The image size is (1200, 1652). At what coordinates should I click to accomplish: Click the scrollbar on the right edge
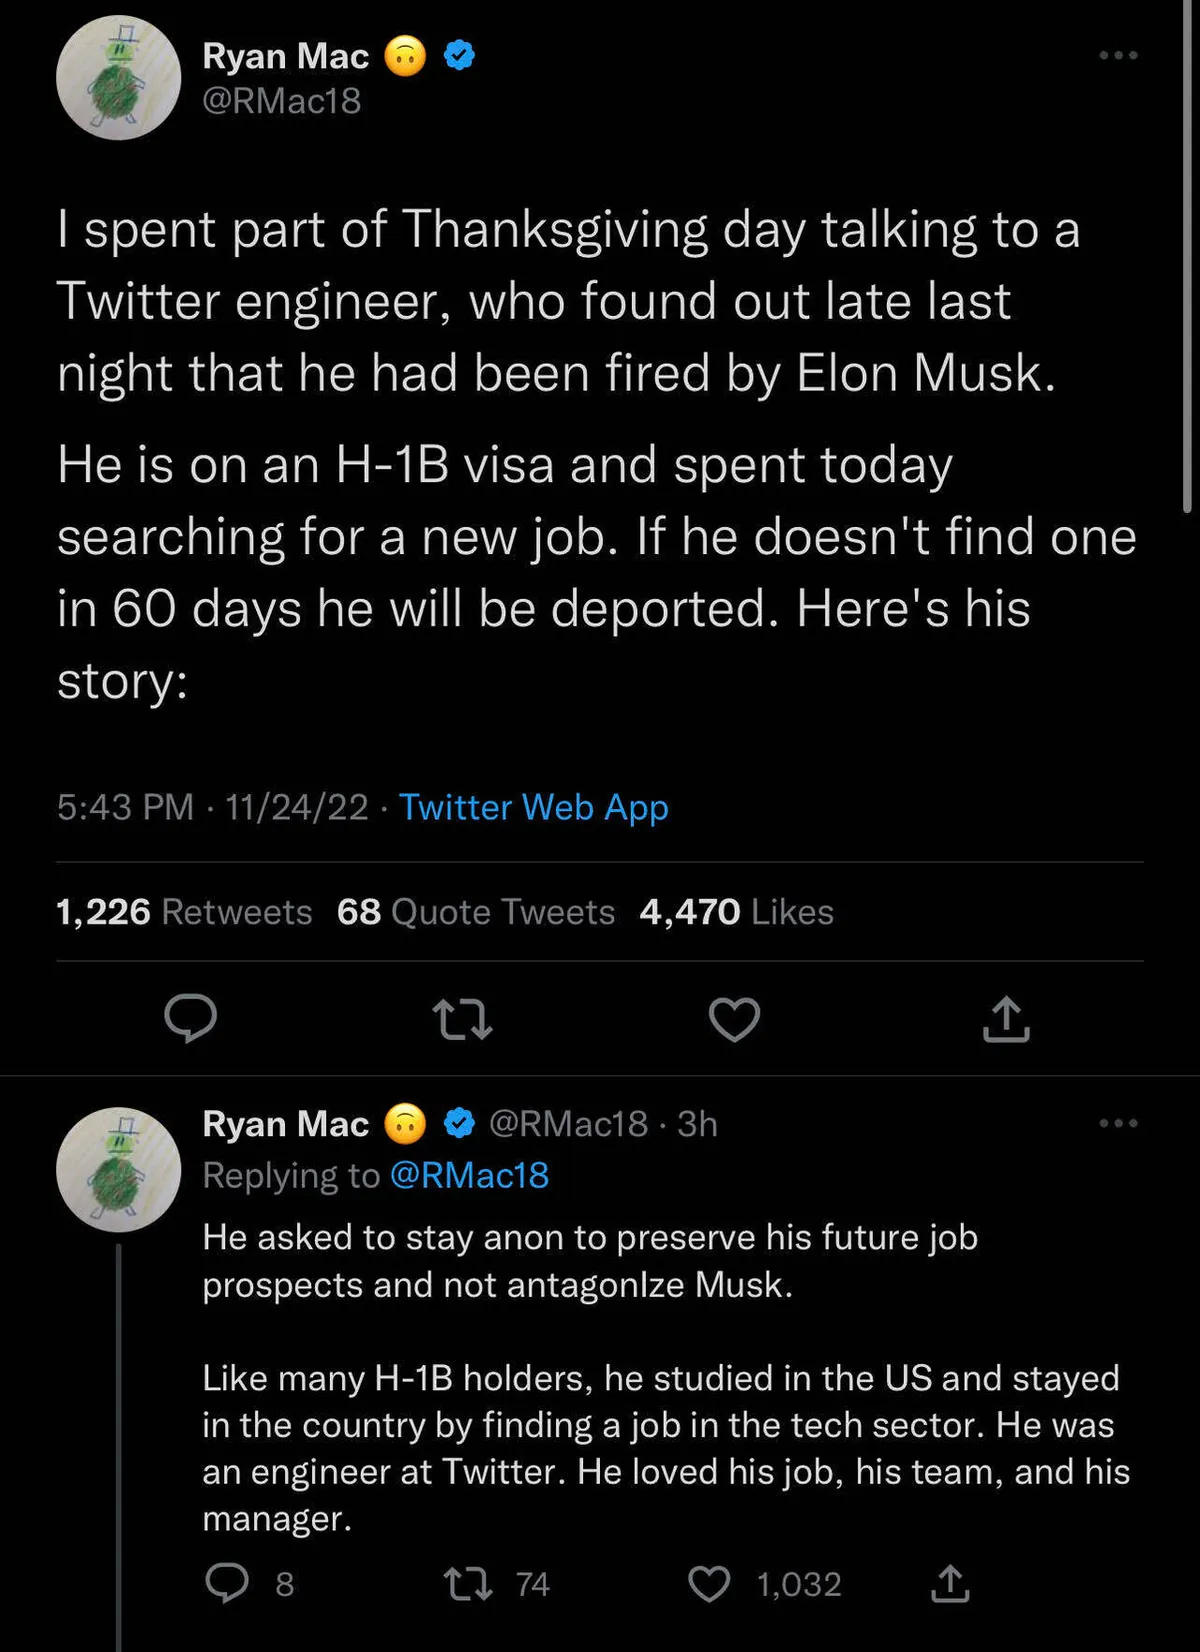(x=1188, y=260)
